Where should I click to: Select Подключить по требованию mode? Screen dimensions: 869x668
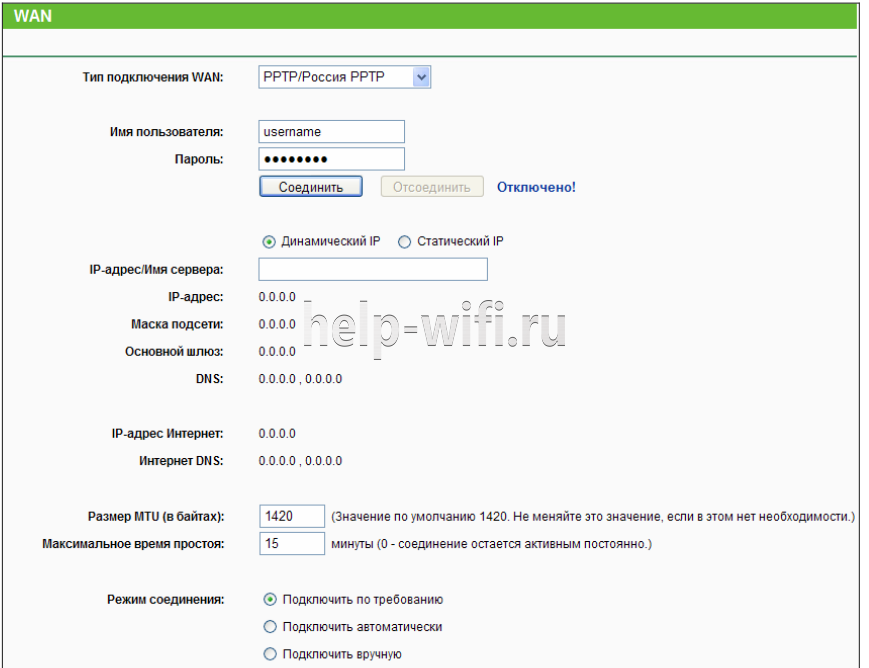tap(269, 600)
